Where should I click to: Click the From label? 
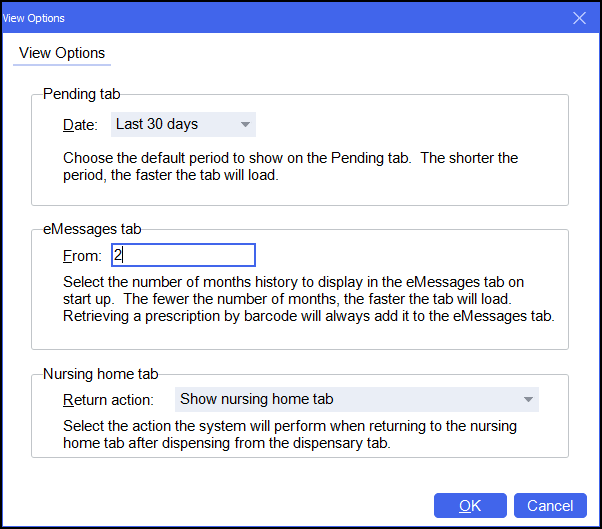pos(82,256)
